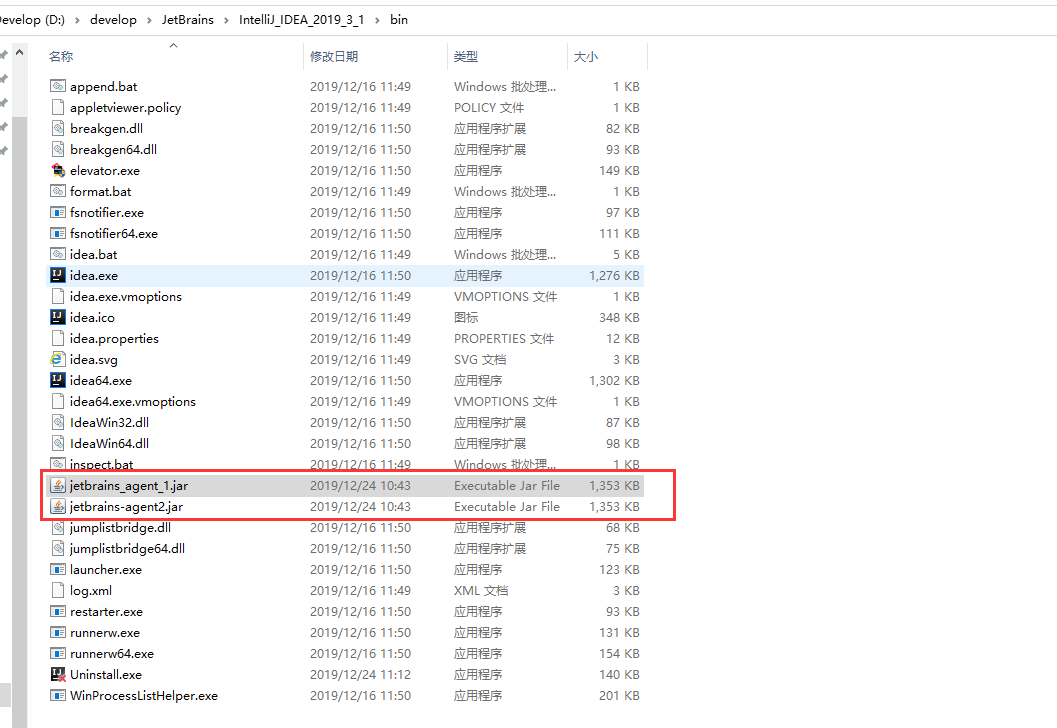Viewport: 1057px width, 728px height.
Task: Click the idea.properties file icon
Action: [x=58, y=338]
